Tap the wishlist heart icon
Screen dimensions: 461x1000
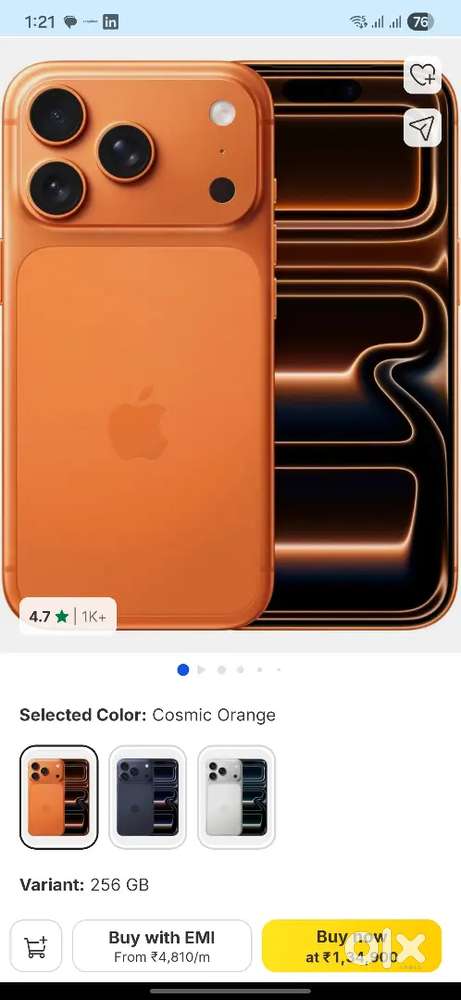[x=423, y=76]
